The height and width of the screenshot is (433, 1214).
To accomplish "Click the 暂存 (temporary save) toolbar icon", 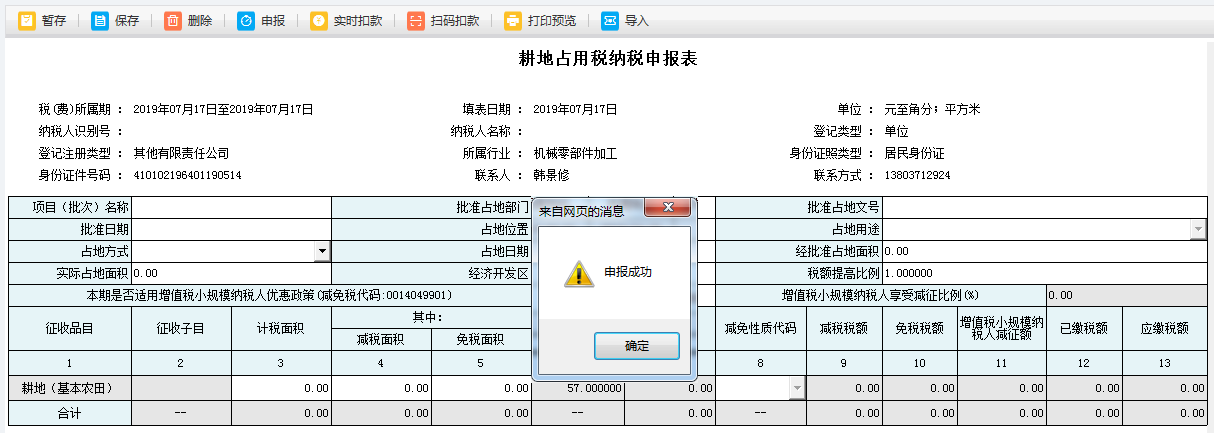I will click(x=27, y=20).
